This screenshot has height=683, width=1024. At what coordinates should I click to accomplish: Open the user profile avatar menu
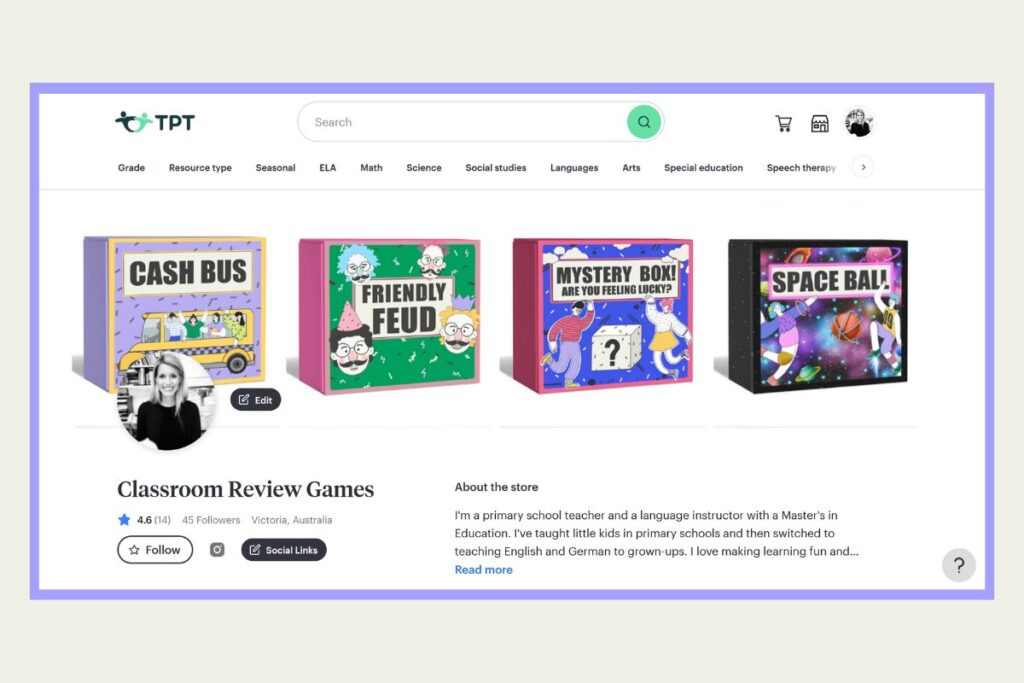click(x=859, y=123)
